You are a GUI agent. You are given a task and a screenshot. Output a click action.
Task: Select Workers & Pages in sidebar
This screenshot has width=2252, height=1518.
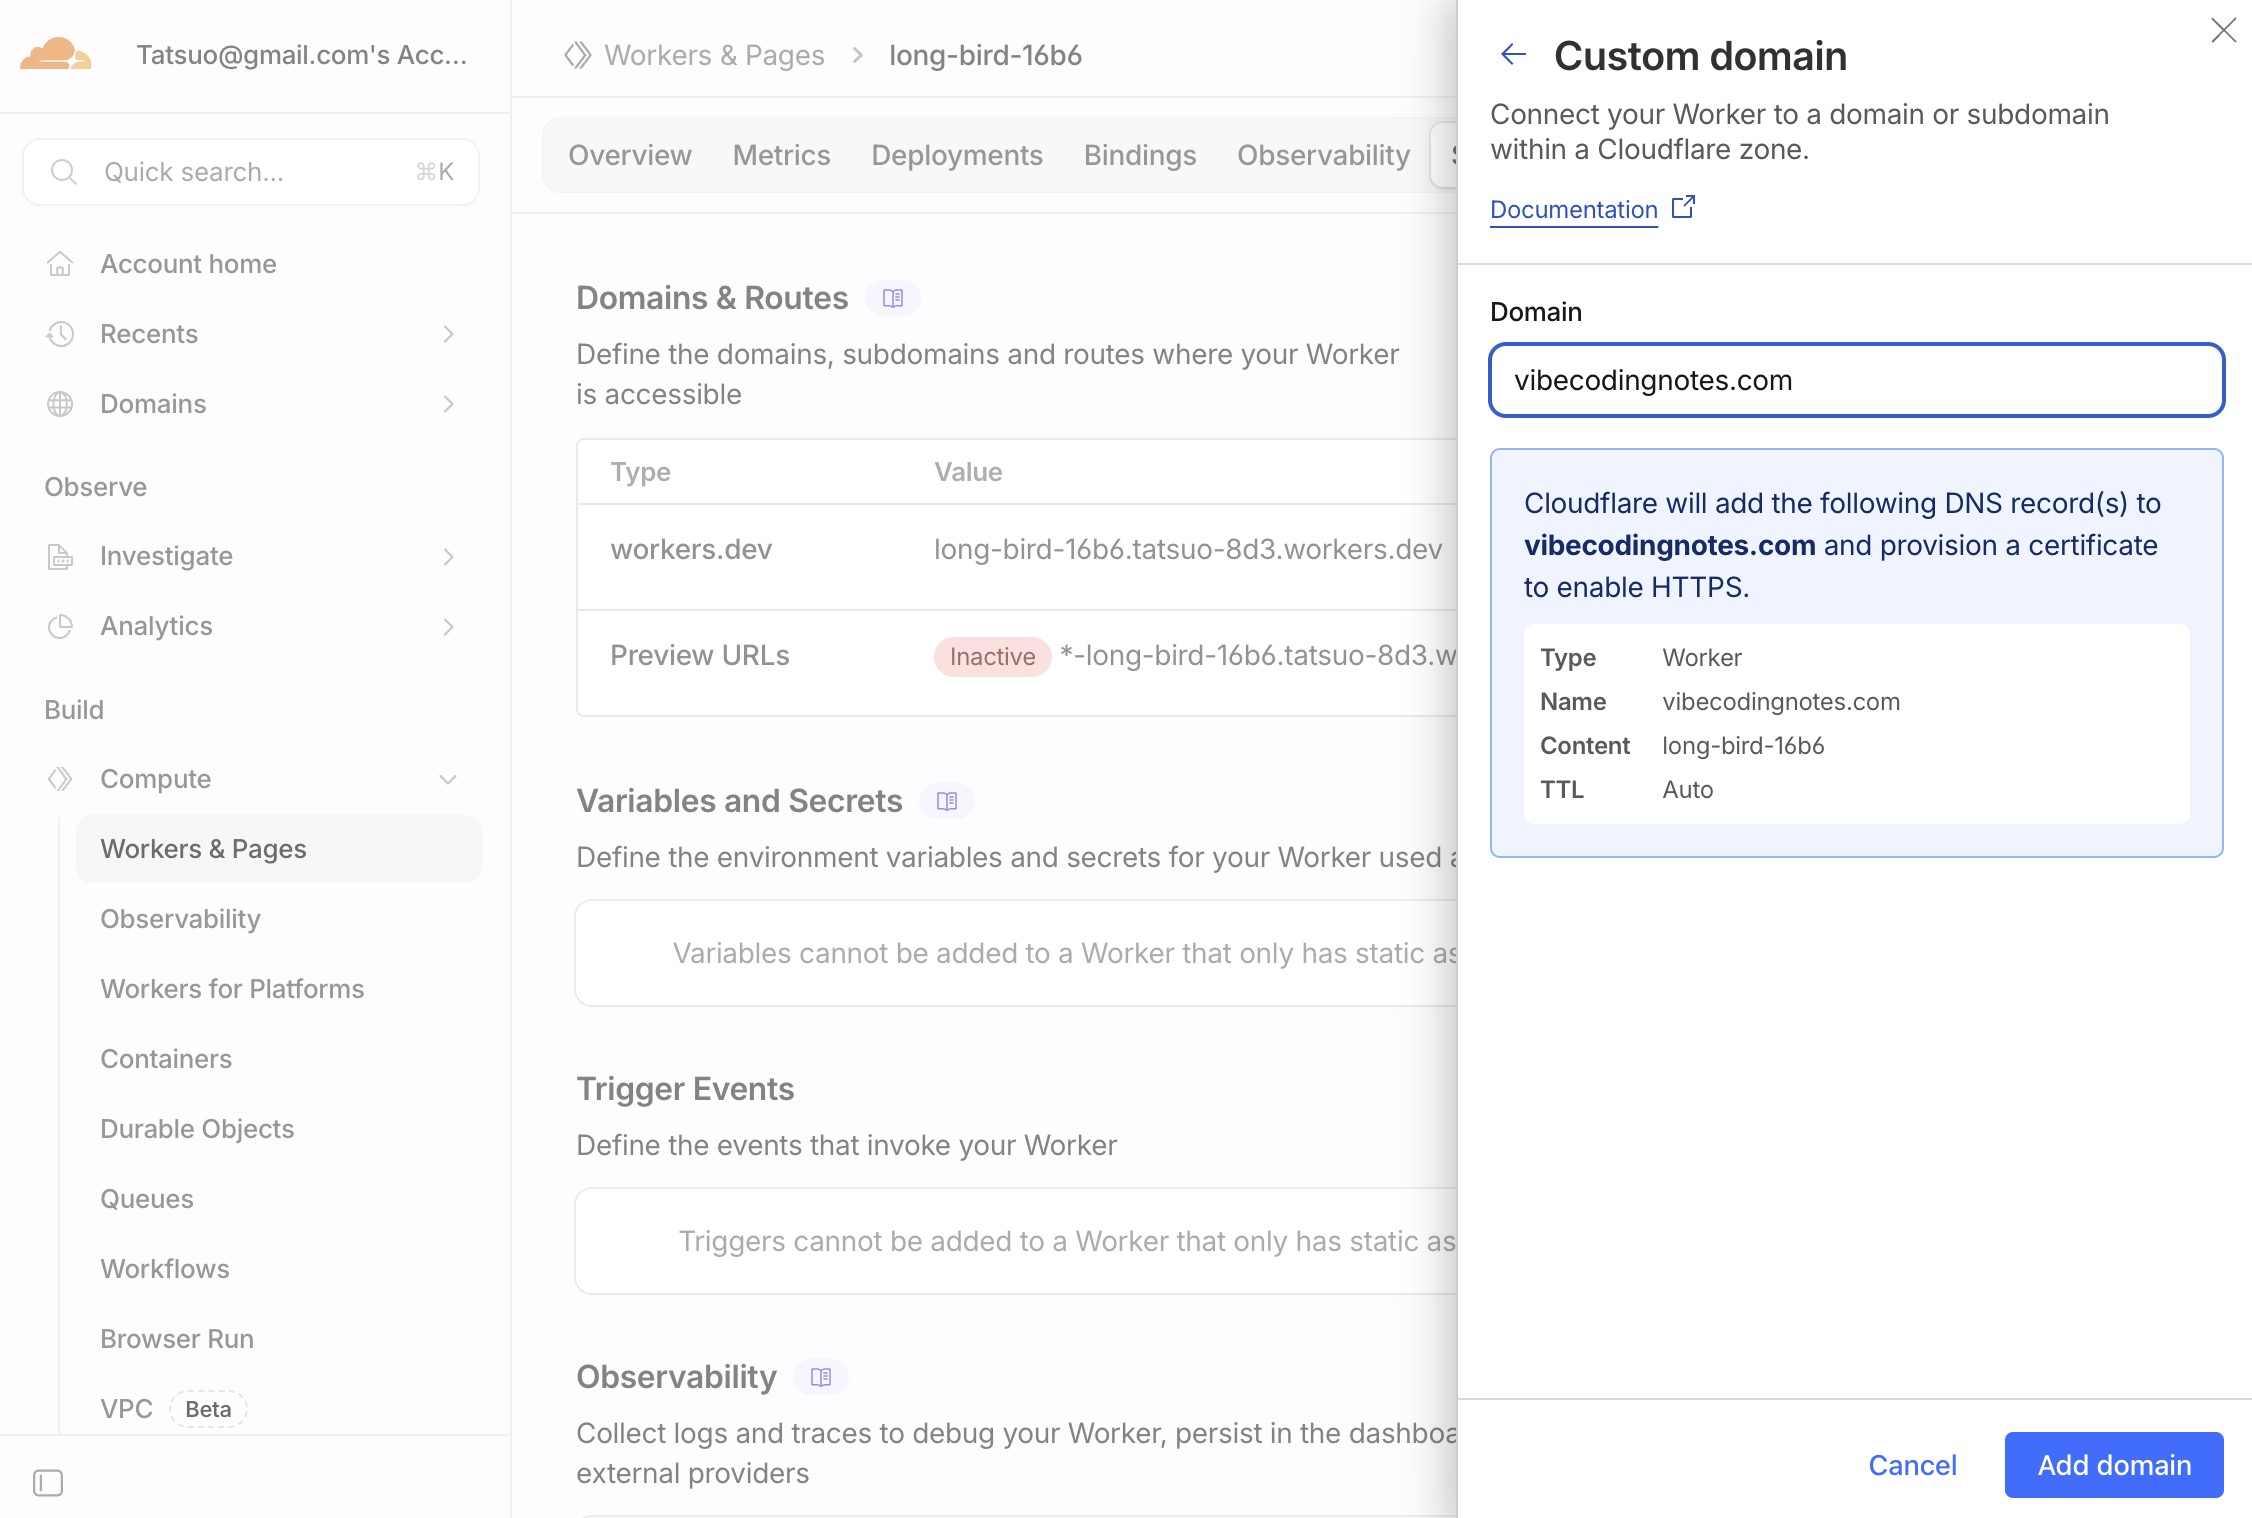(x=279, y=849)
